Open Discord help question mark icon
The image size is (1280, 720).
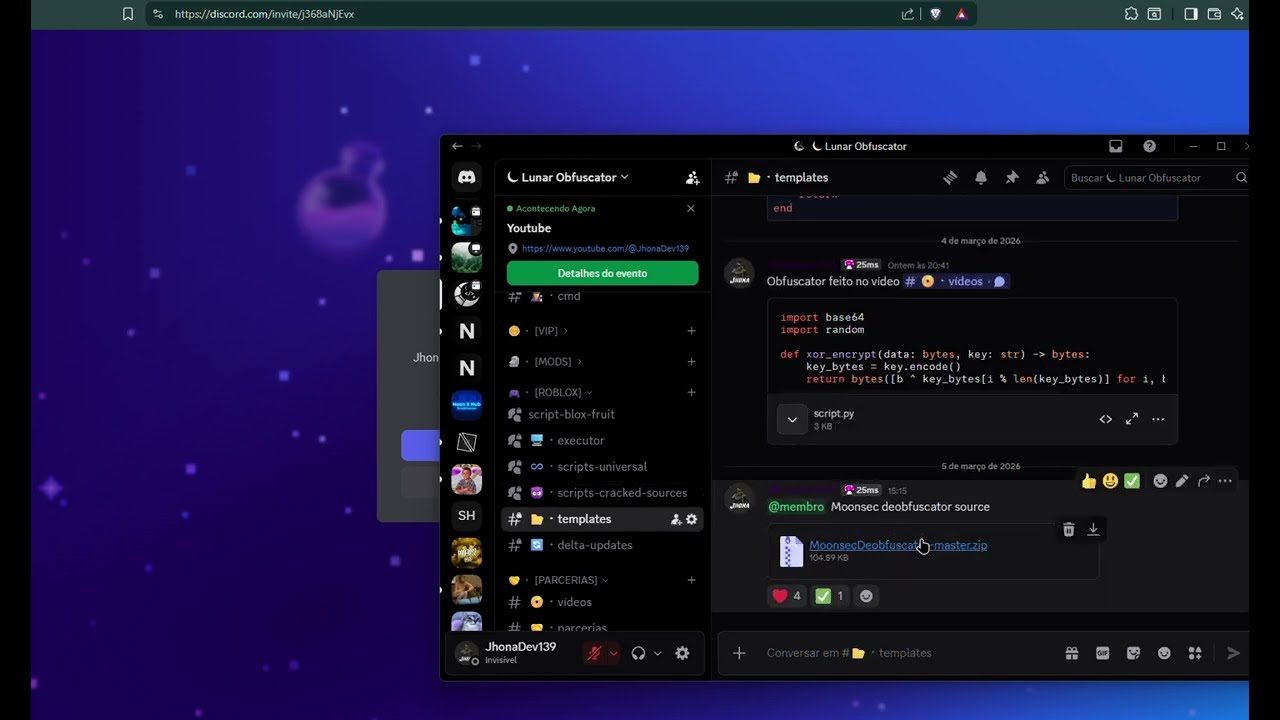[x=1150, y=146]
